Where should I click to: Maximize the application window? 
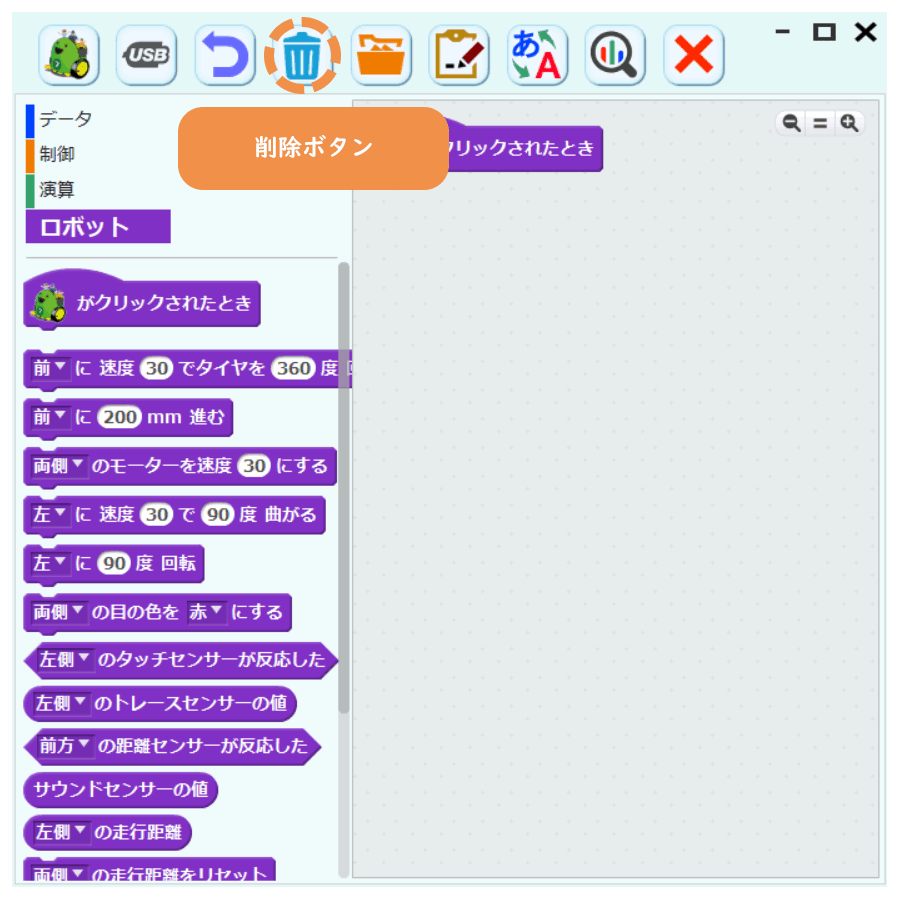click(824, 32)
